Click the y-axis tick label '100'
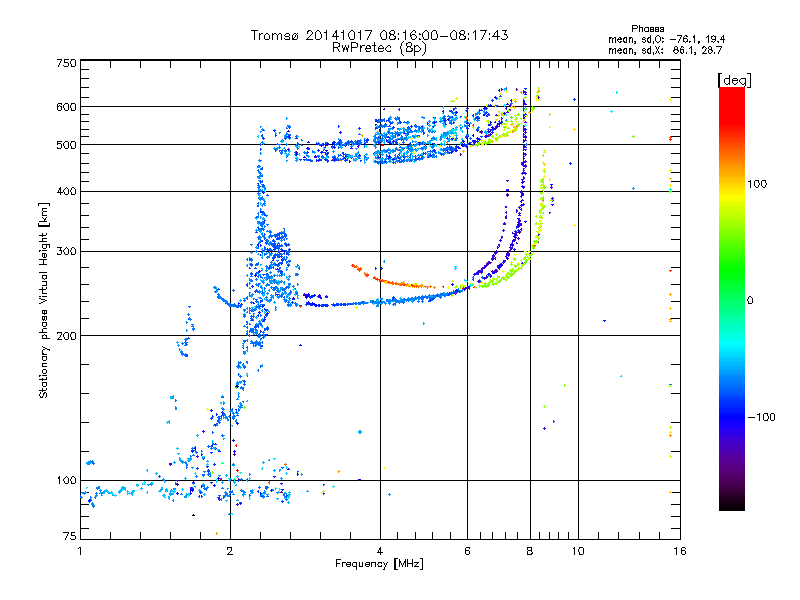Viewport: 800px width, 600px height. pos(66,480)
